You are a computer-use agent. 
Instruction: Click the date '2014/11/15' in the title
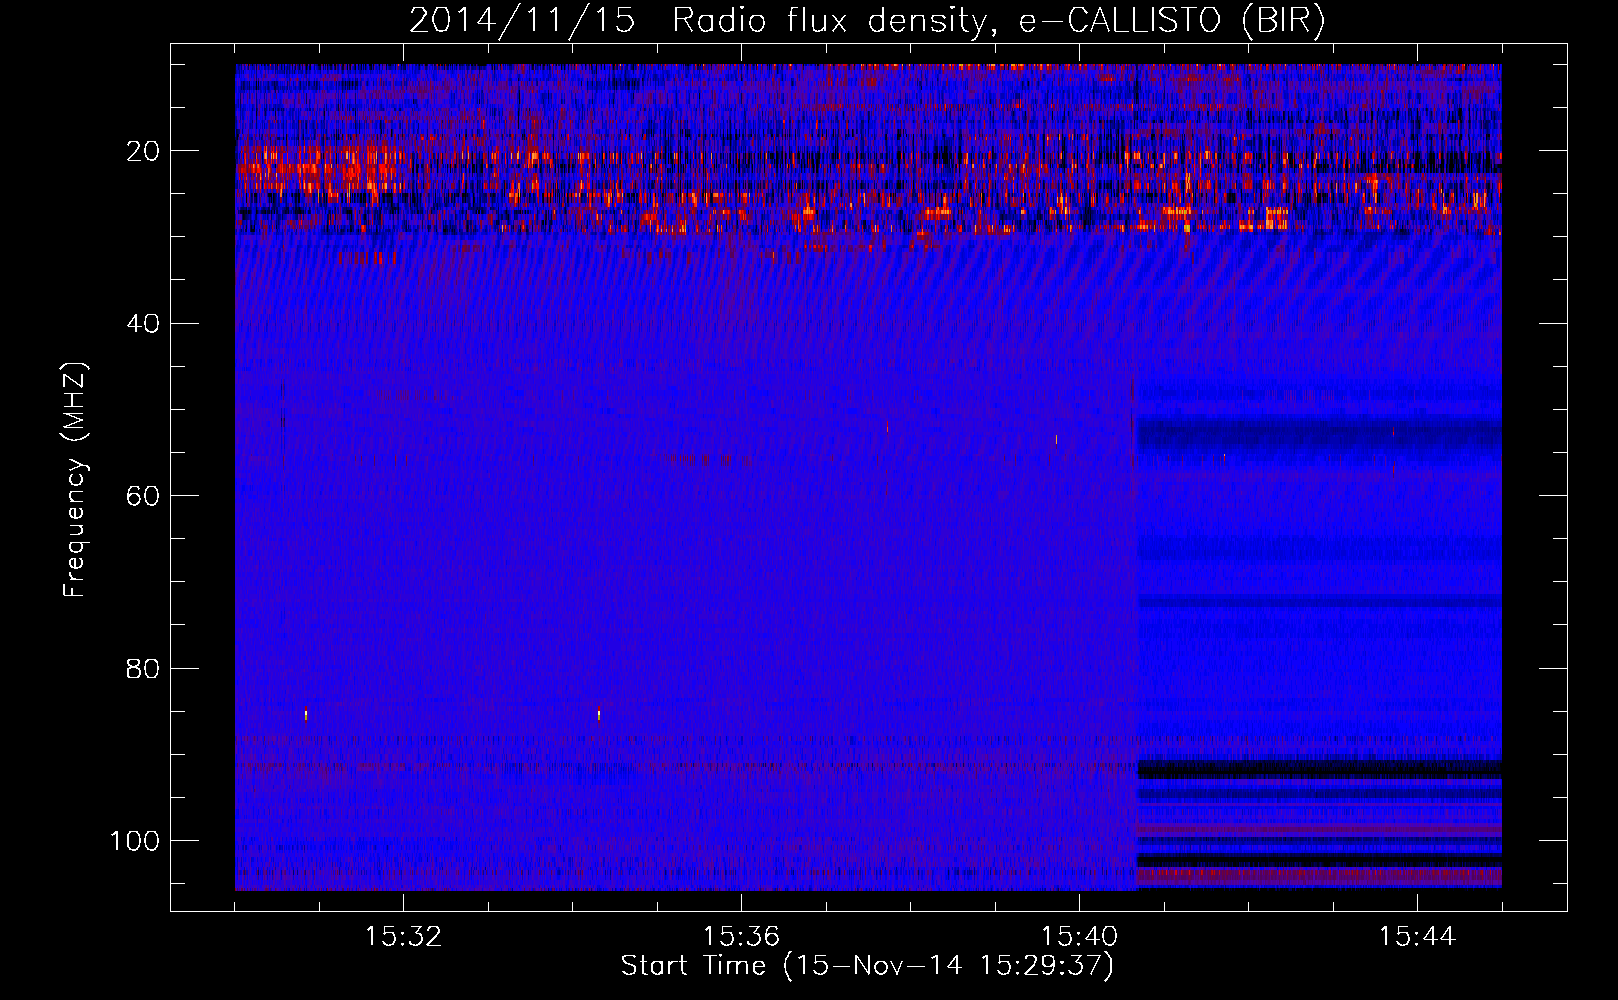522,21
